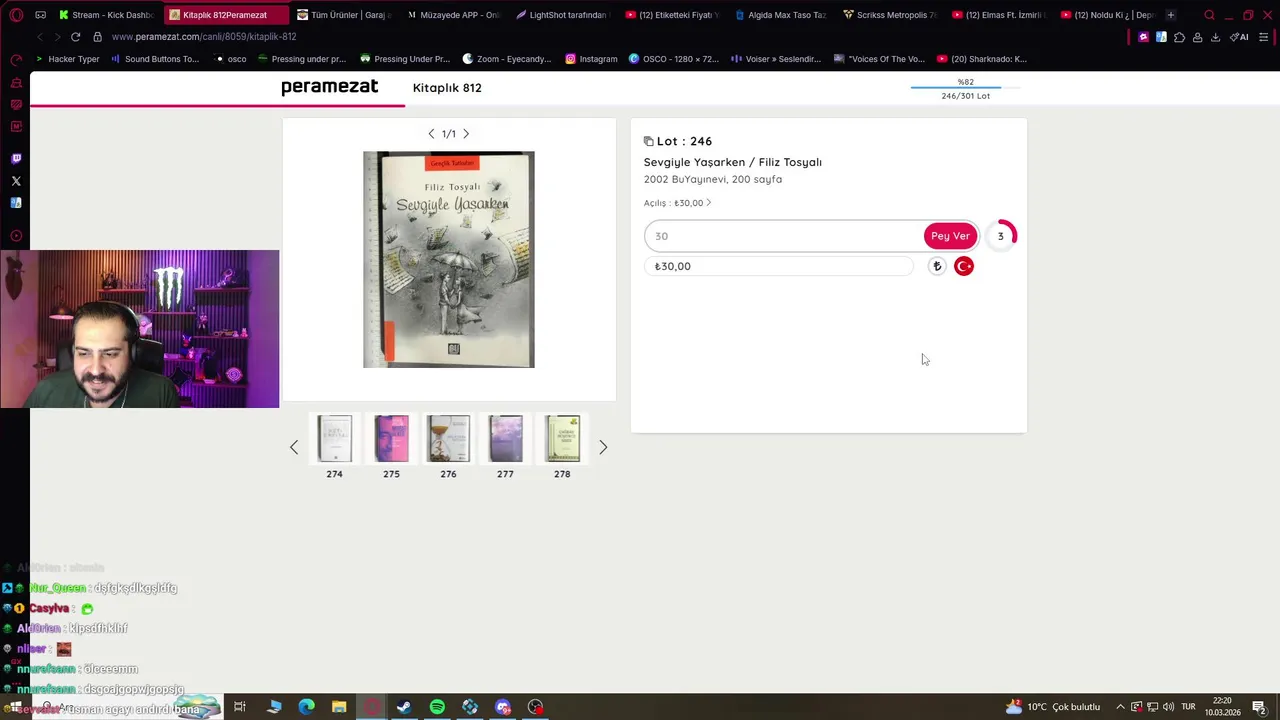Go to previous lot photo arrow
1280x720 pixels.
pyautogui.click(x=431, y=134)
